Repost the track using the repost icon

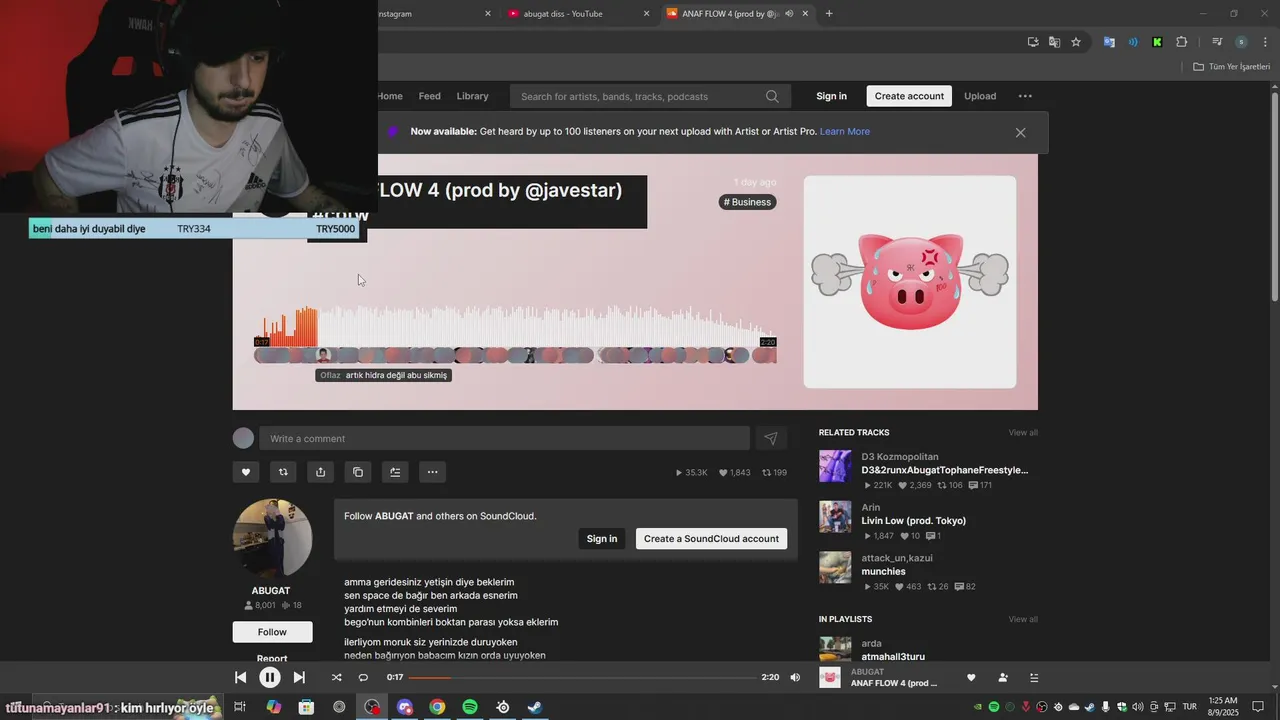(283, 472)
